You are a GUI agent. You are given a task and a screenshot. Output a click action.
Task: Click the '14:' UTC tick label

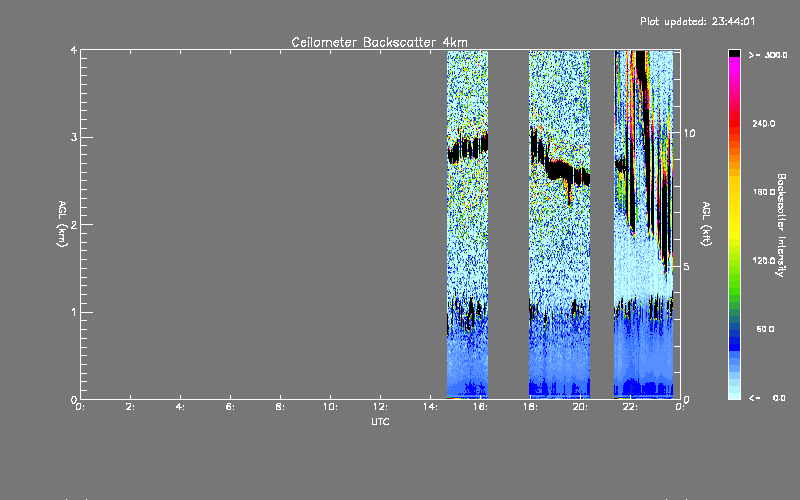point(431,407)
